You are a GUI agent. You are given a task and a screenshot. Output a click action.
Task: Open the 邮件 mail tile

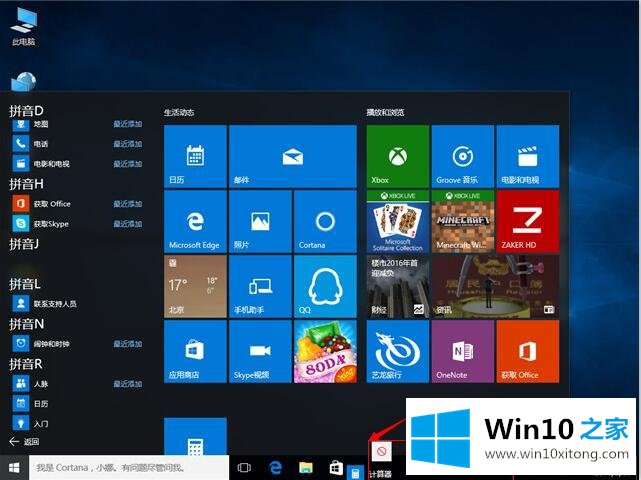[293, 156]
